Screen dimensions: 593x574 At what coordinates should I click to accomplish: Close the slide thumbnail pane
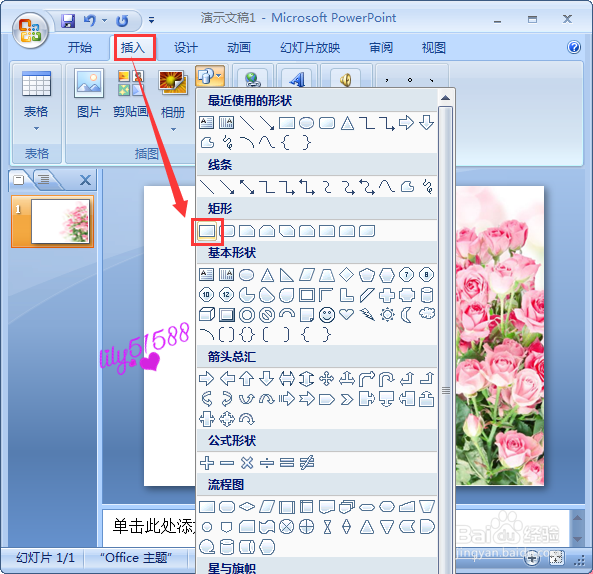point(85,180)
